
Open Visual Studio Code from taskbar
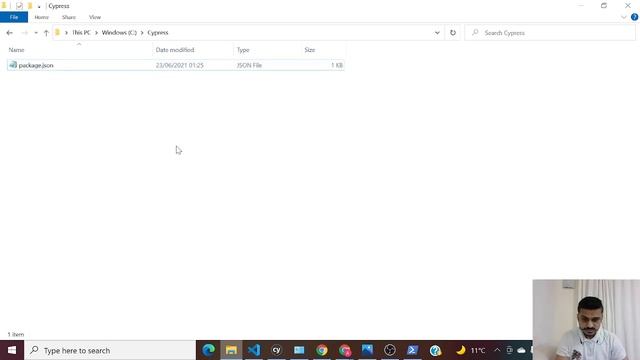click(x=254, y=350)
